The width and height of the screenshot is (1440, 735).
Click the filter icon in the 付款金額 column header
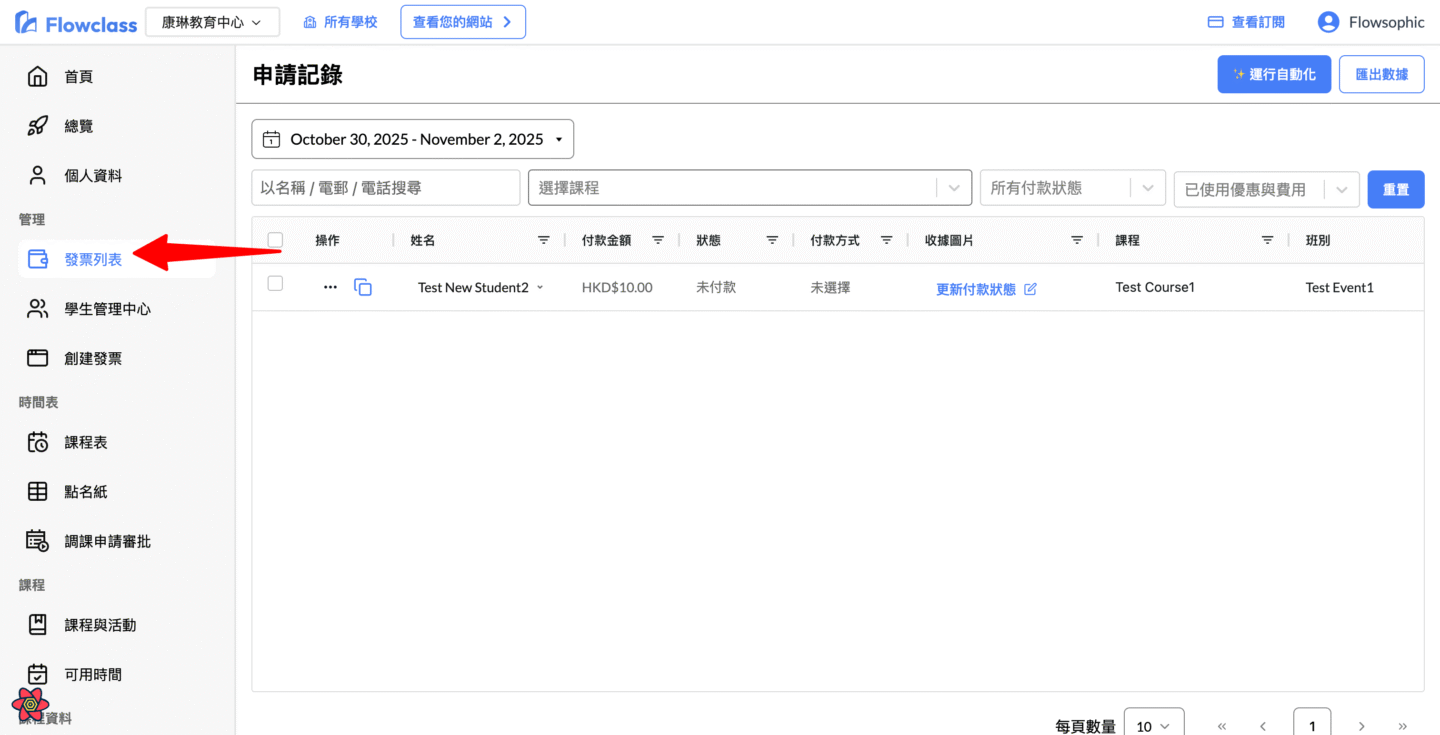tap(658, 240)
